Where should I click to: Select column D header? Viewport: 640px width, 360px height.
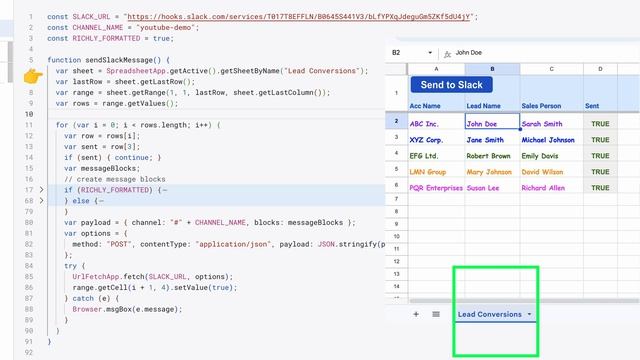pyautogui.click(x=600, y=69)
